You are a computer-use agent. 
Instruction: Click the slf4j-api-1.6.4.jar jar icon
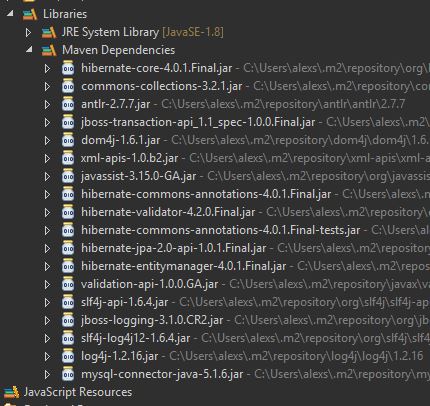[x=68, y=302]
